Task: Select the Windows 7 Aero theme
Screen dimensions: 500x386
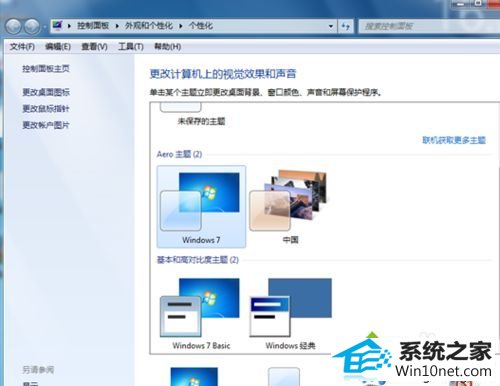Action: click(201, 207)
